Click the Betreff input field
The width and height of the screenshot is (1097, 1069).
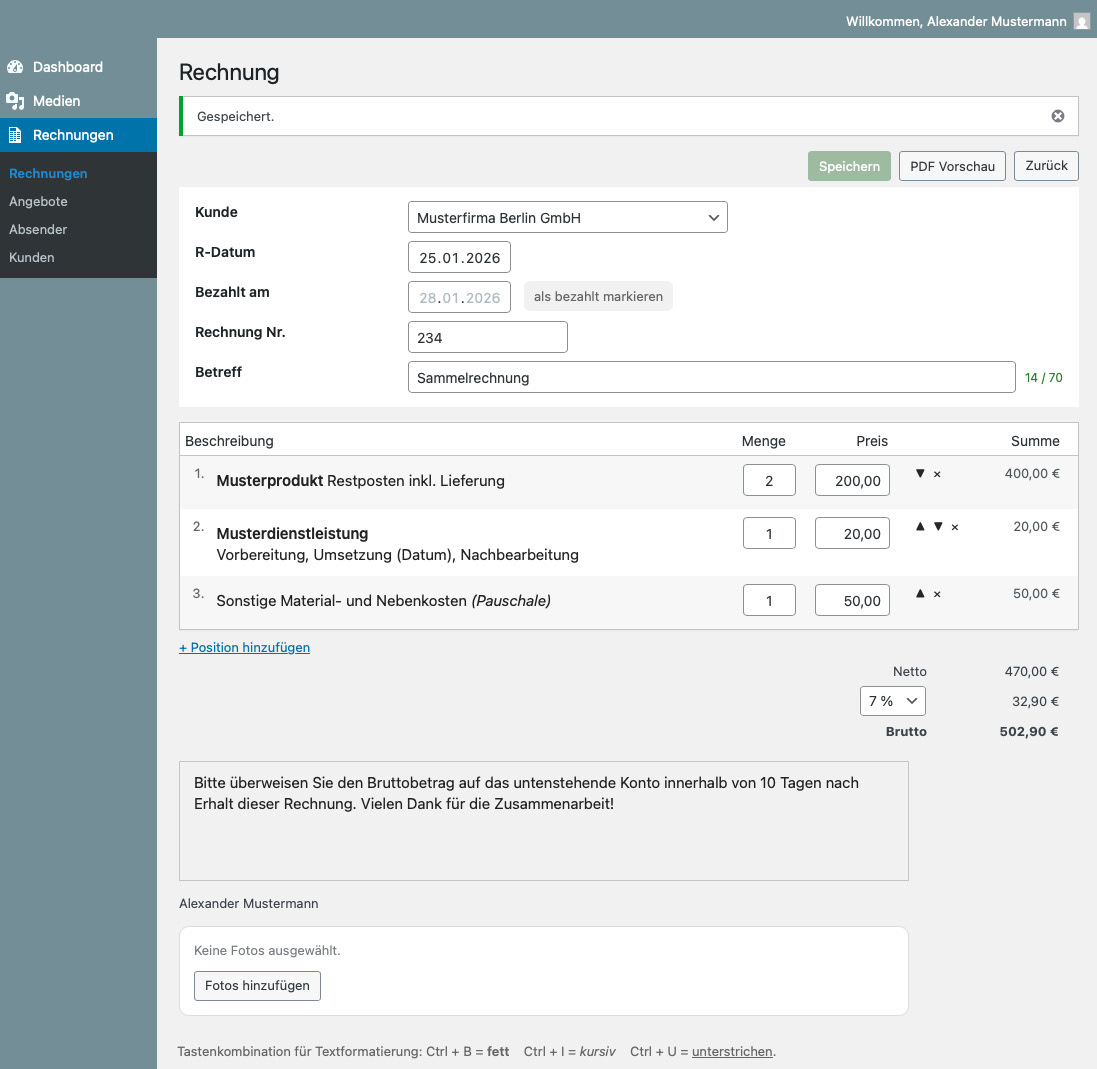click(x=711, y=378)
